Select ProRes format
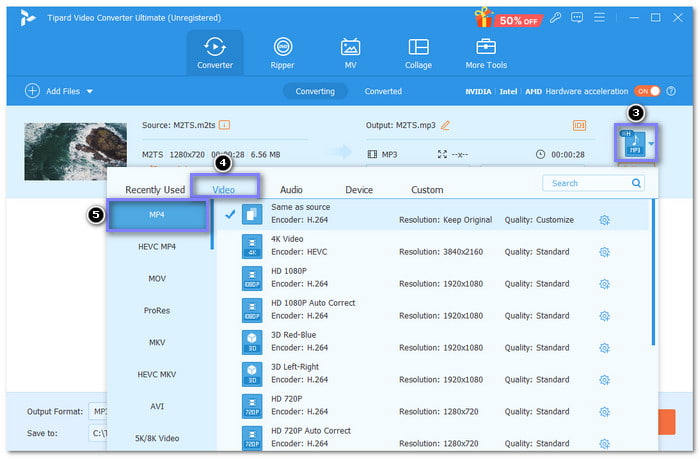700x458 pixels. click(157, 310)
